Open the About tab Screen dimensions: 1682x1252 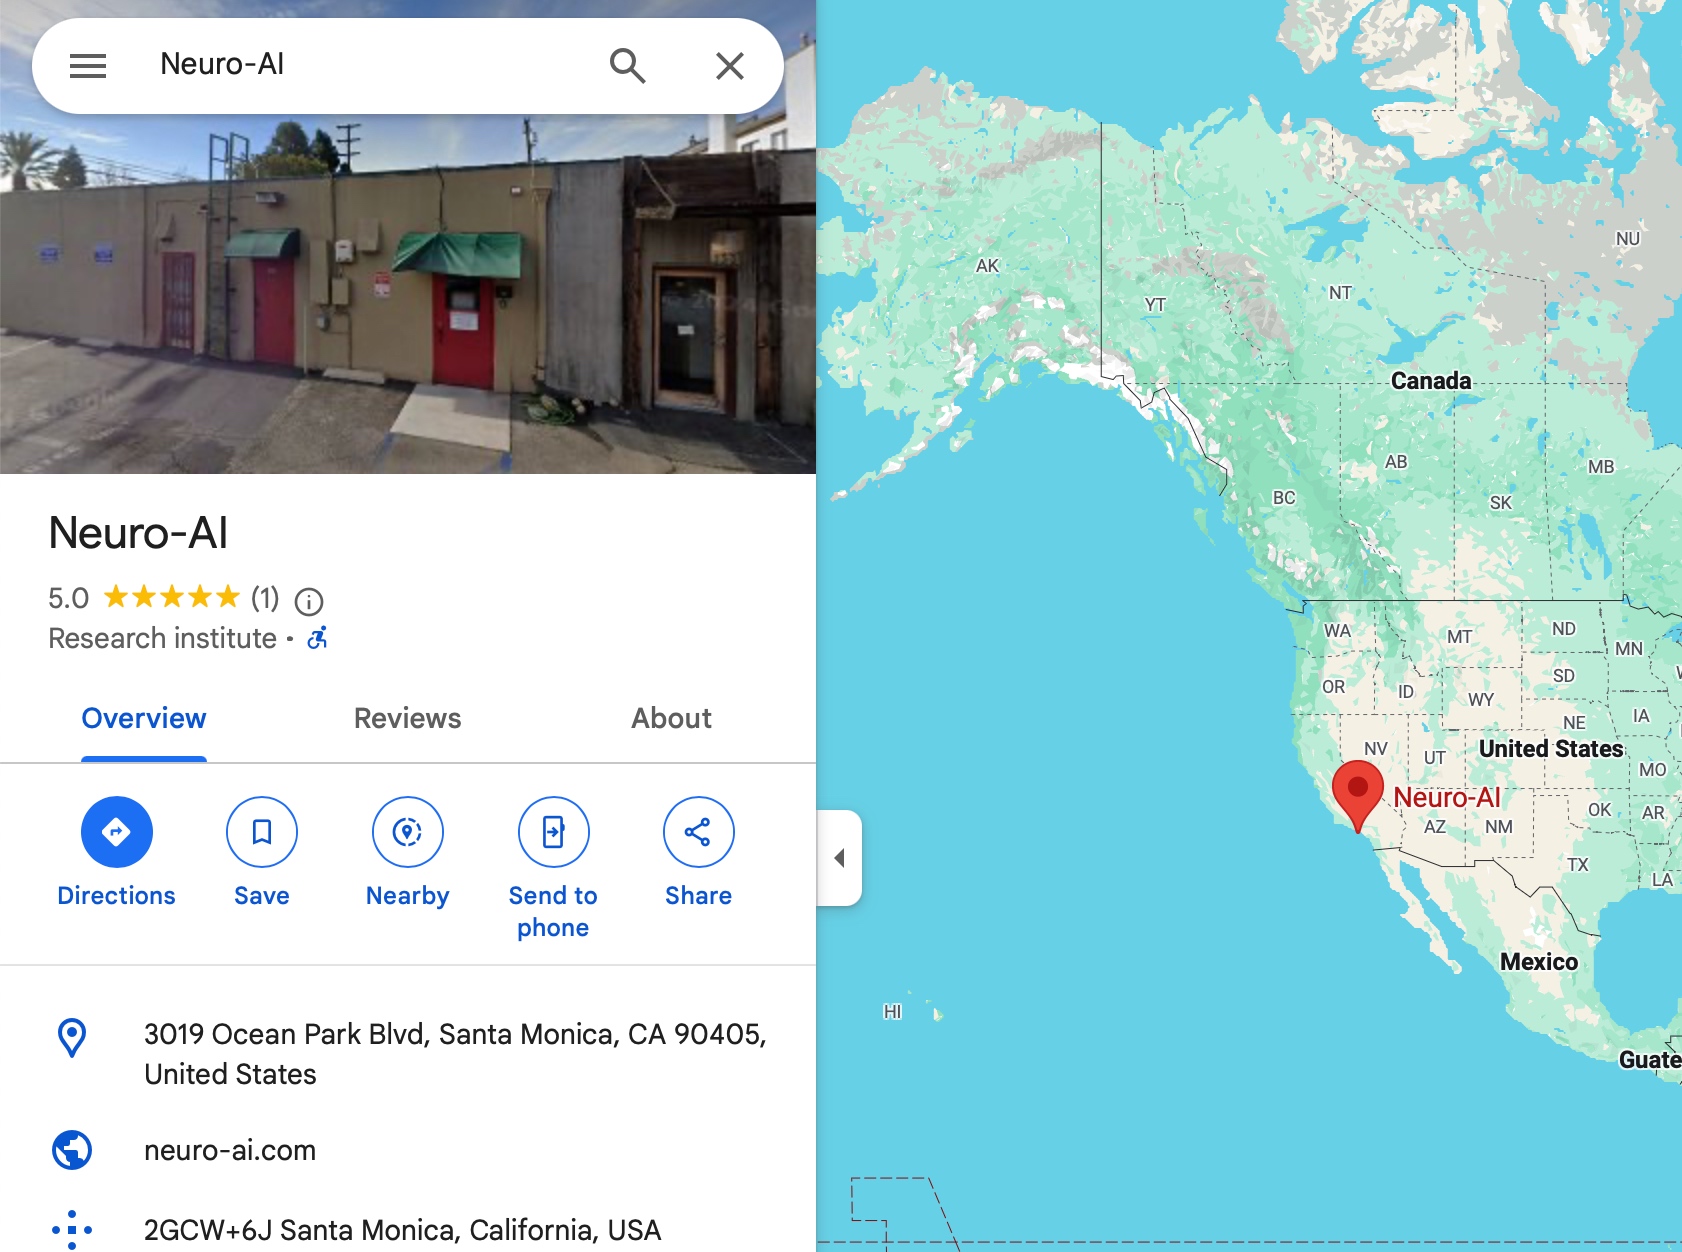(672, 719)
